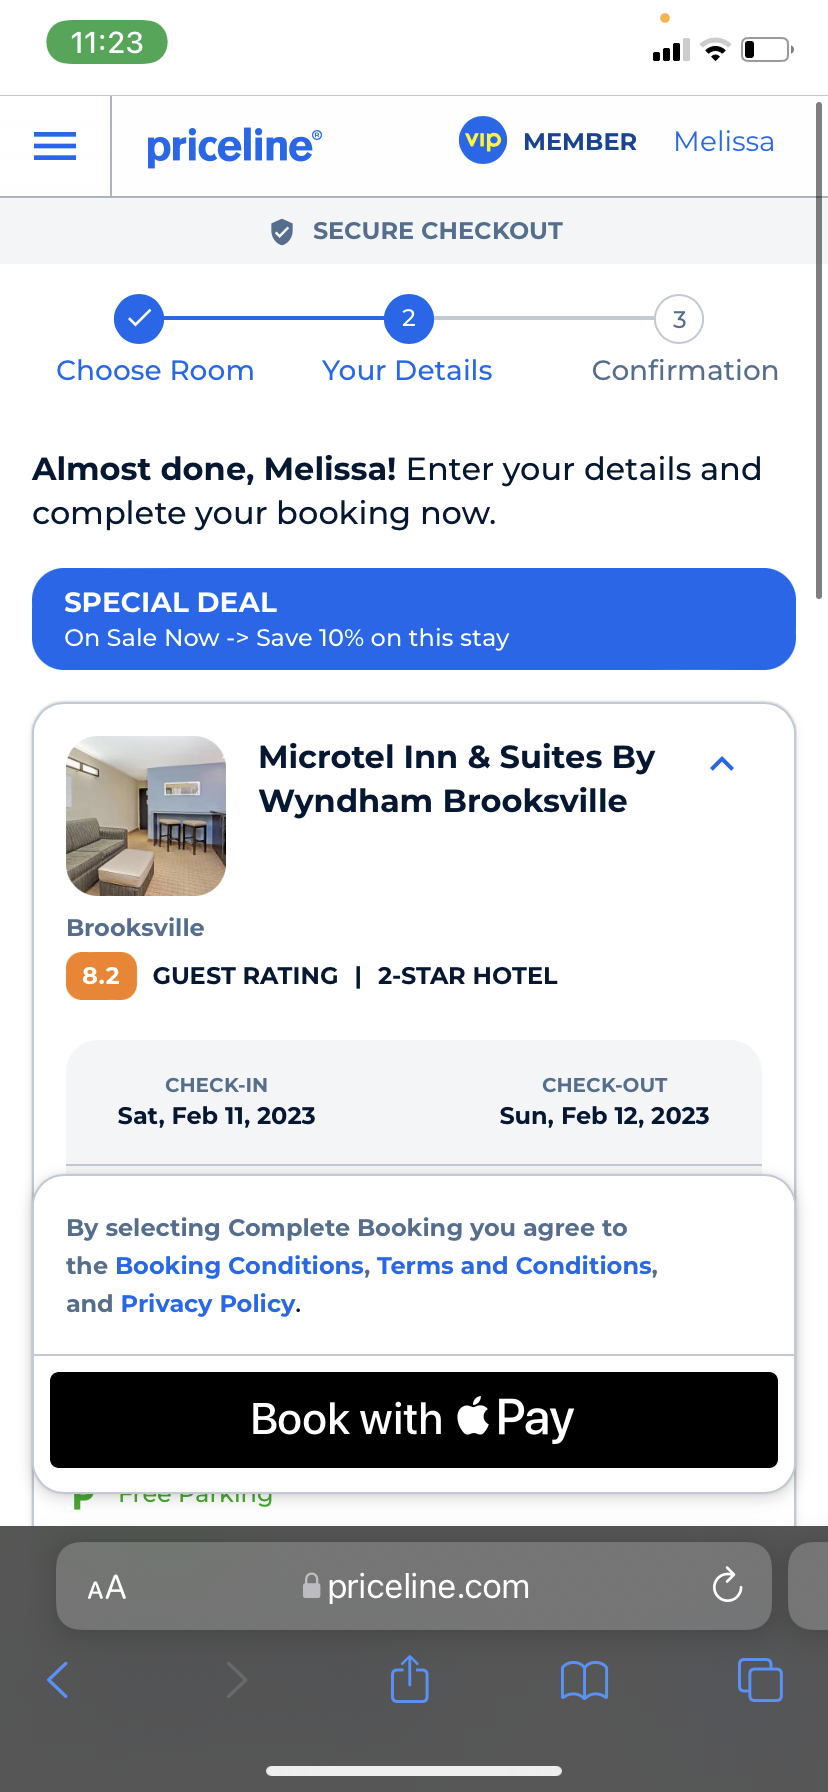Click the VIP member badge icon
Image resolution: width=828 pixels, height=1792 pixels.
coord(483,141)
